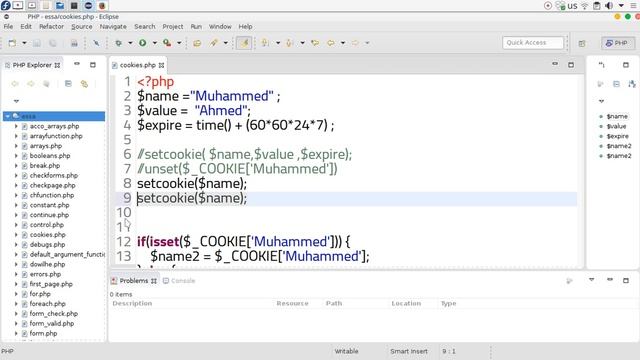Screen dimensions: 640x360
Task: Open the Help menu
Action: [x=245, y=27]
